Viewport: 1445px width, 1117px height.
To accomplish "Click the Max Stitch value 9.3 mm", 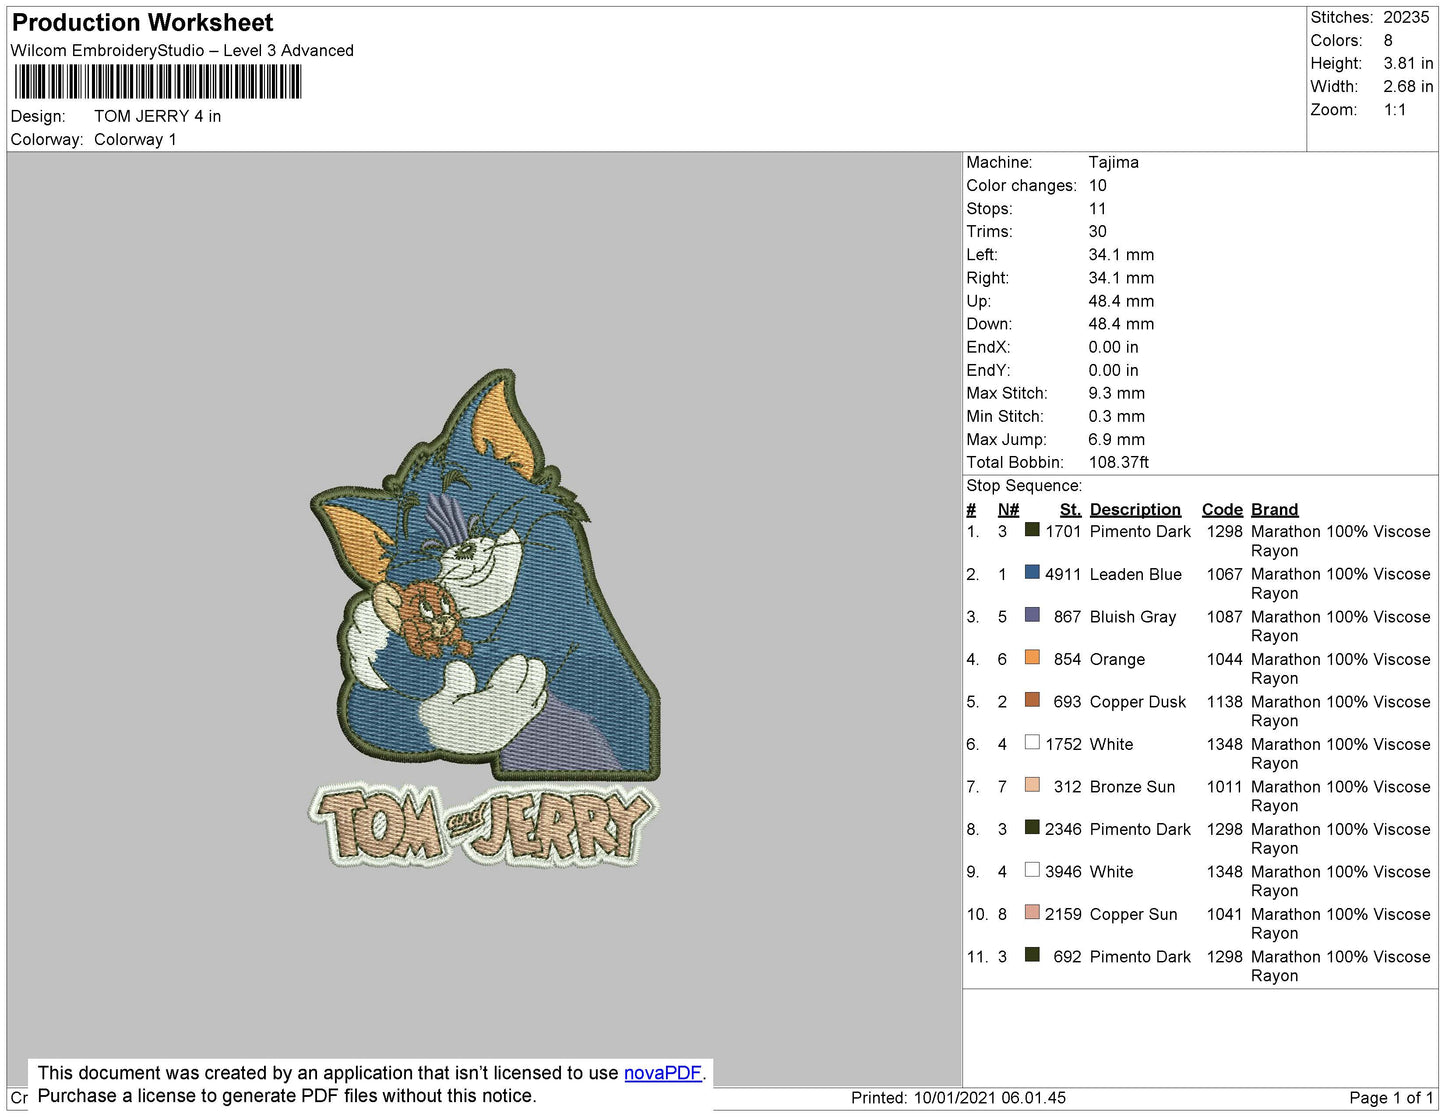I will pyautogui.click(x=1116, y=393).
